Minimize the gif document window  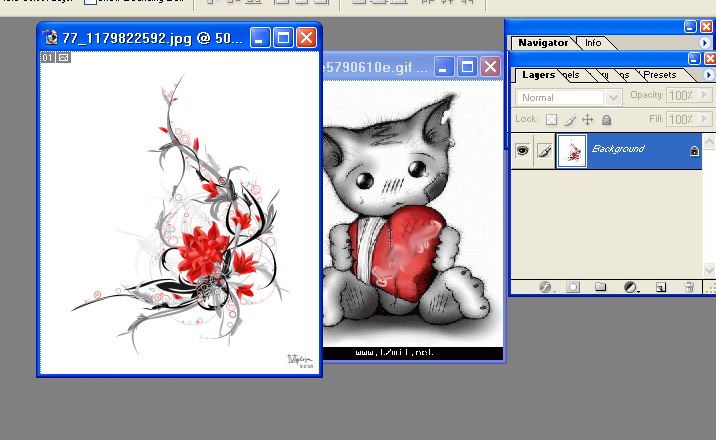443,67
